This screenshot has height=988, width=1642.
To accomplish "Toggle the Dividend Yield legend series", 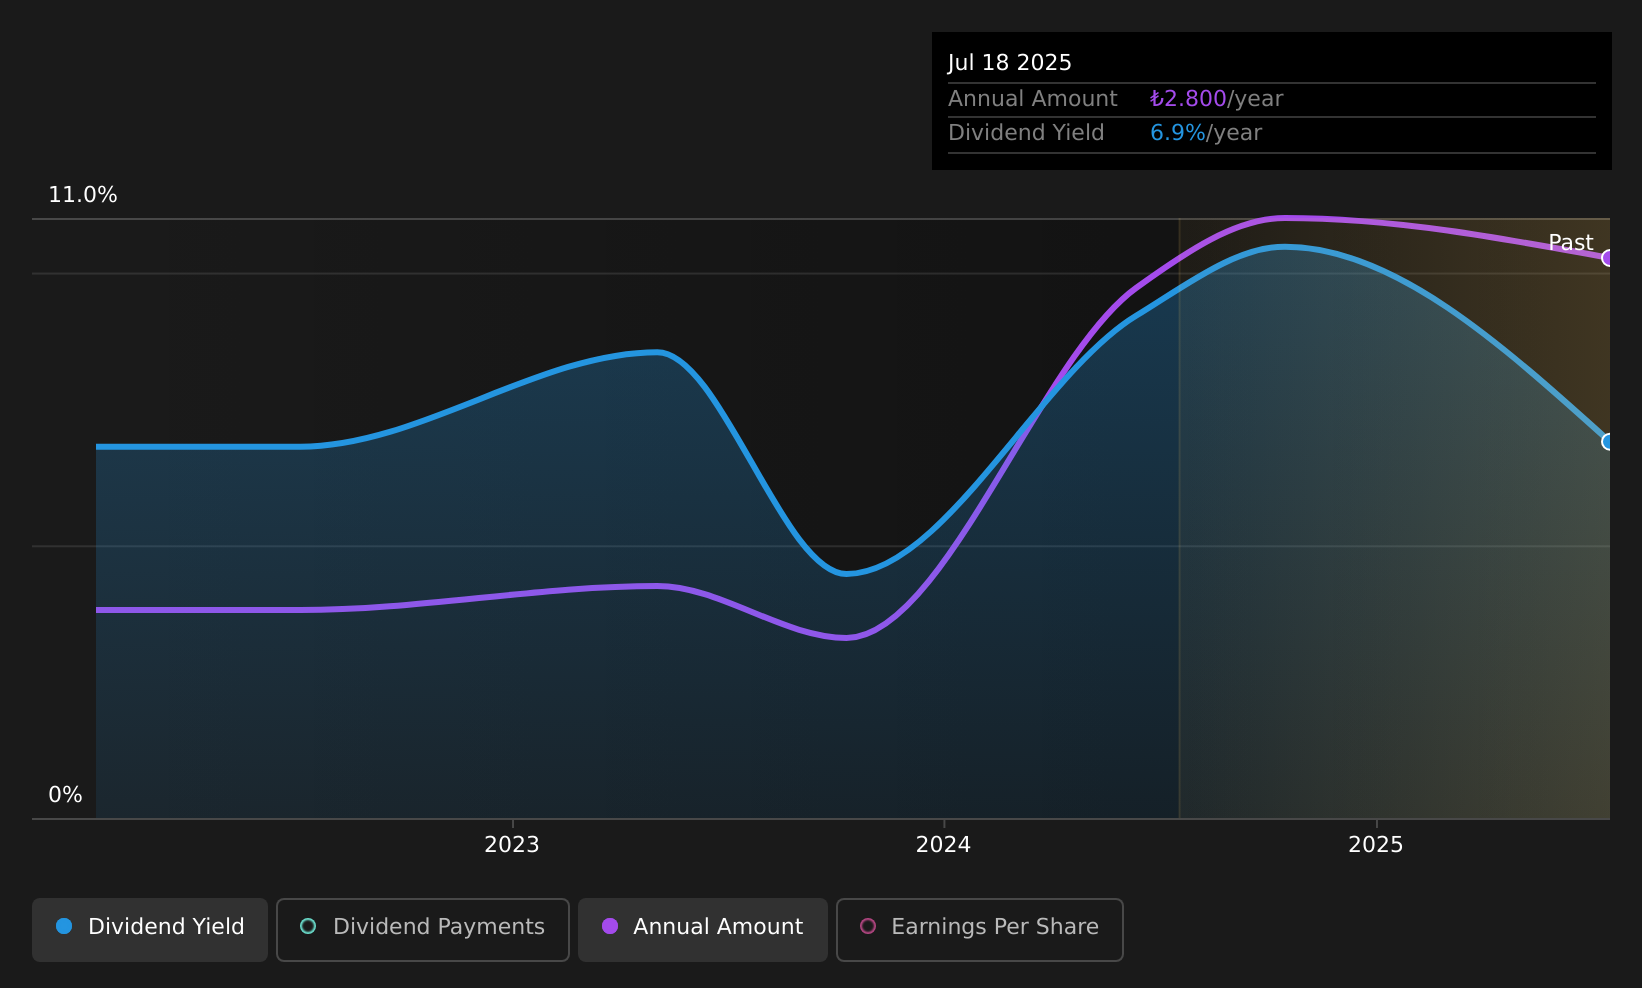I will pos(150,930).
